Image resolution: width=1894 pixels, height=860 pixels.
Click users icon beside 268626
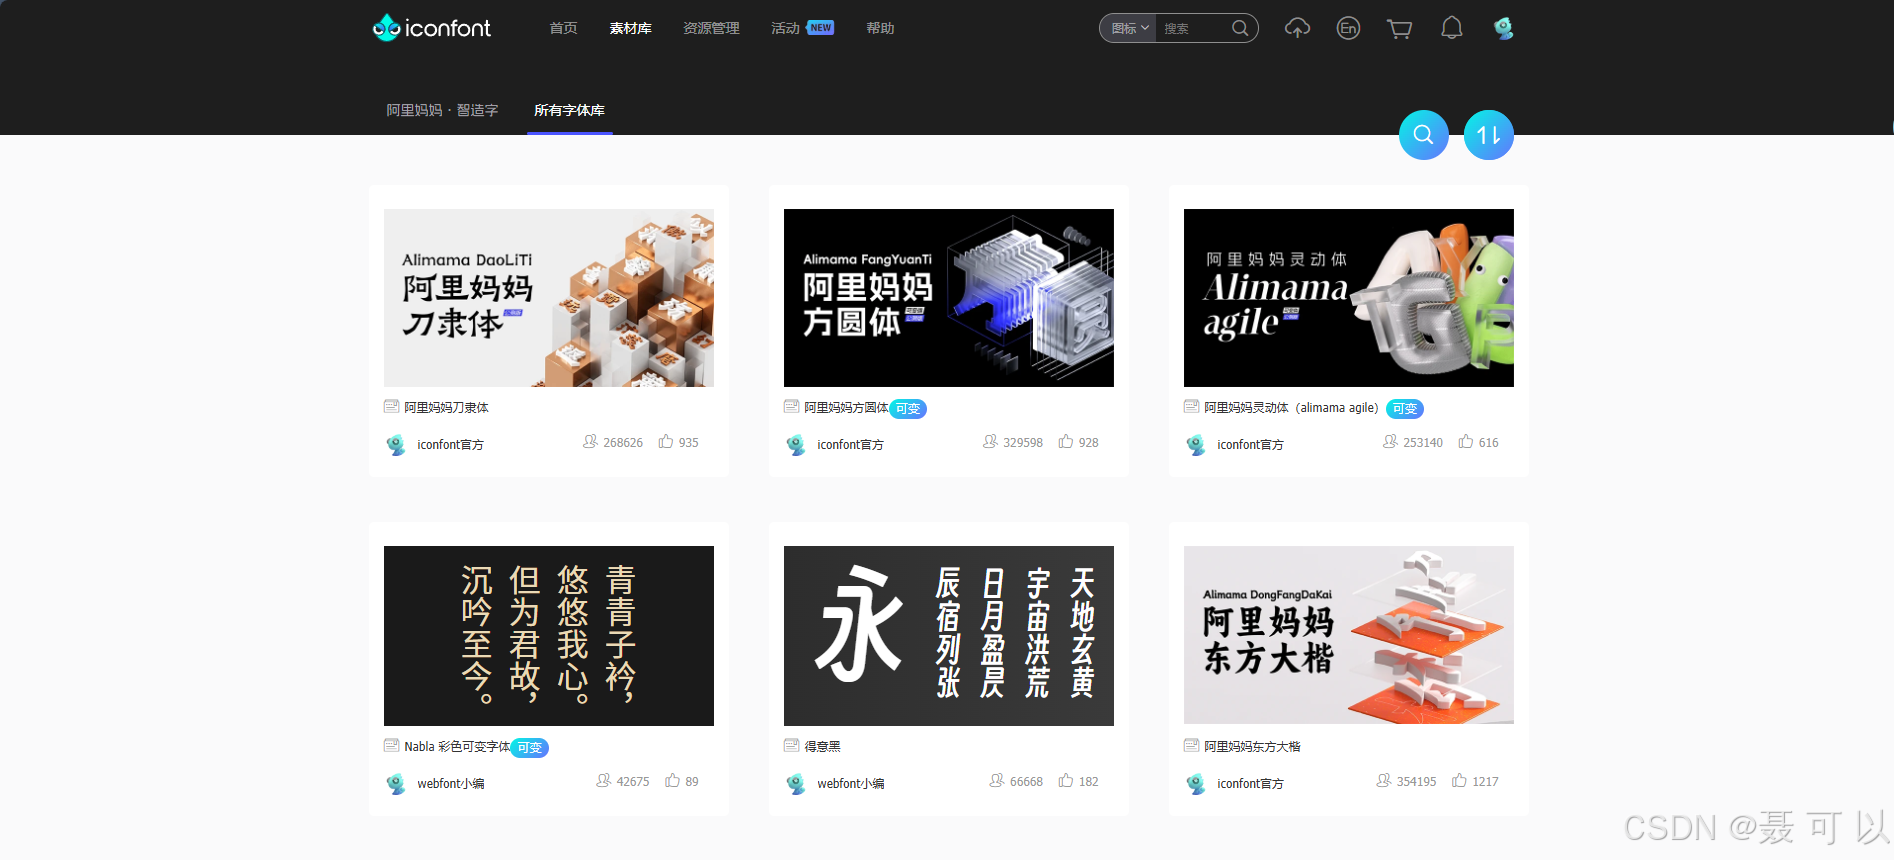click(590, 441)
